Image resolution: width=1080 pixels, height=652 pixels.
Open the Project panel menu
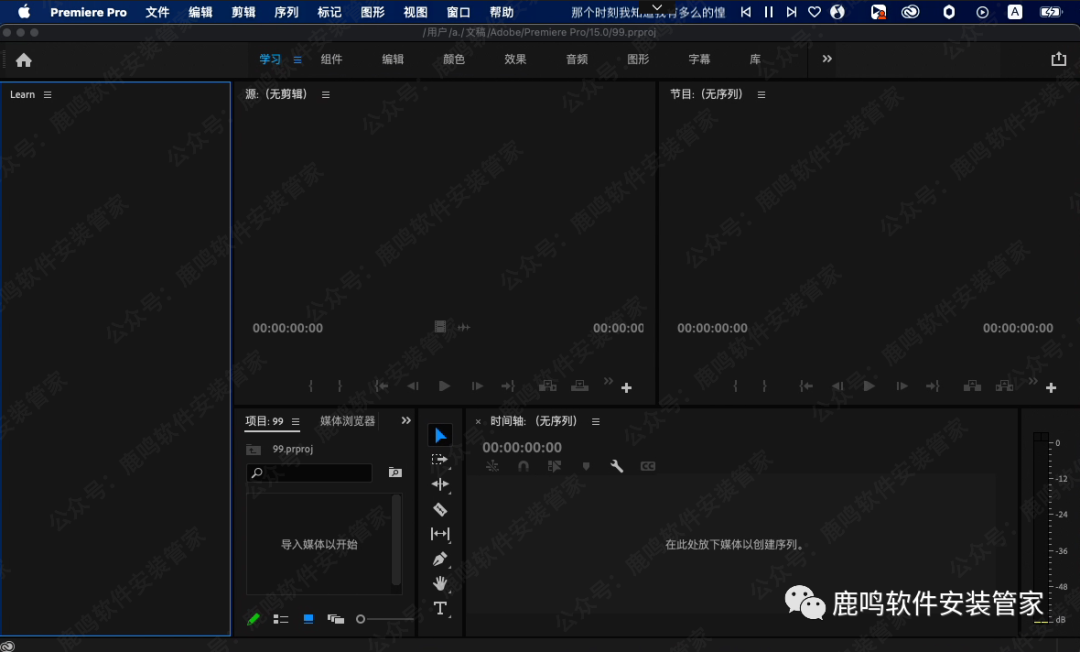(294, 421)
